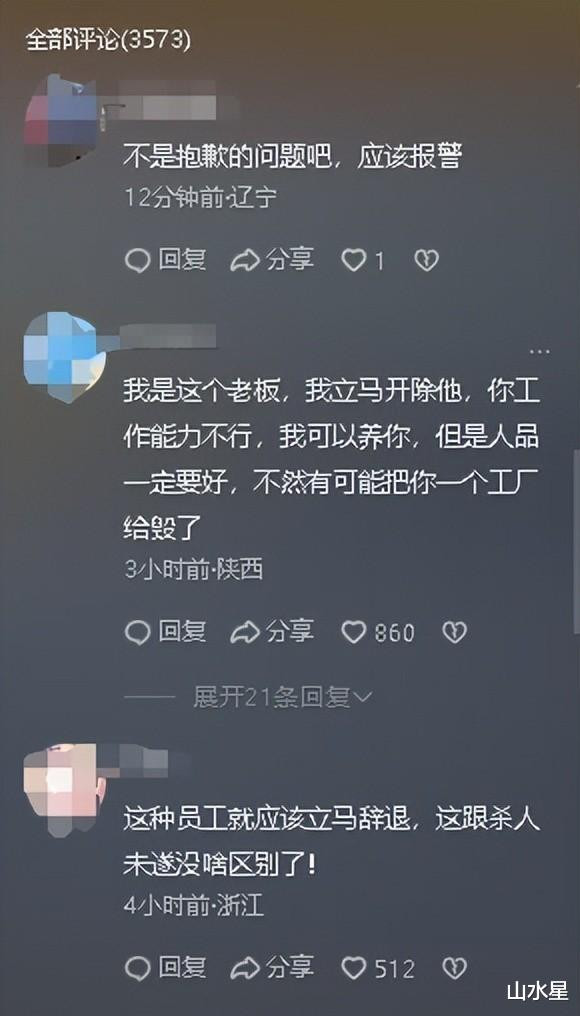This screenshot has width=580, height=1016.
Task: Open first commenter's avatar profile
Action: (x=61, y=119)
